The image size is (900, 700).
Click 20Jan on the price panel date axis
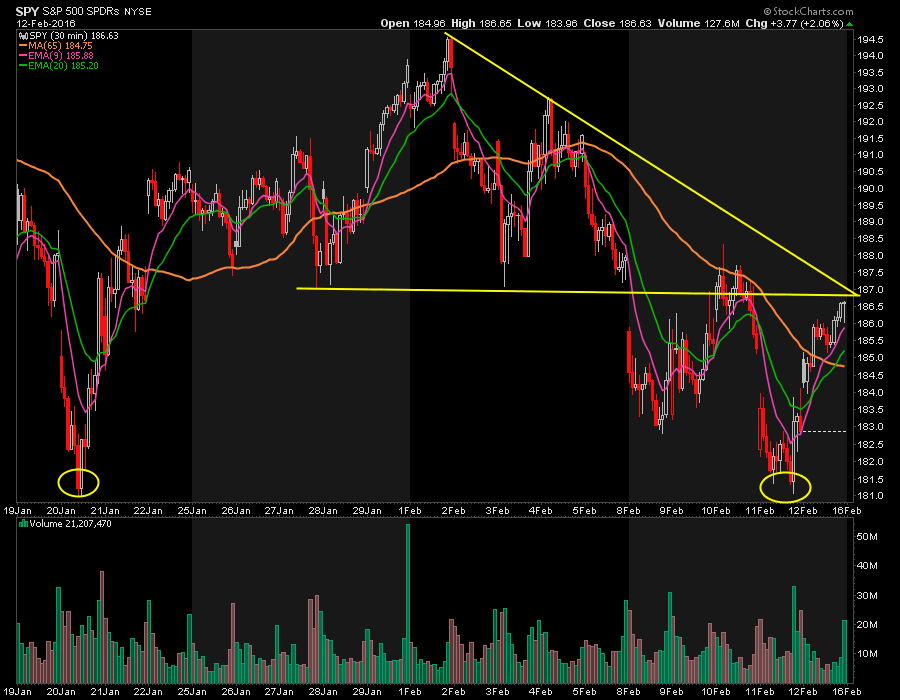click(61, 511)
